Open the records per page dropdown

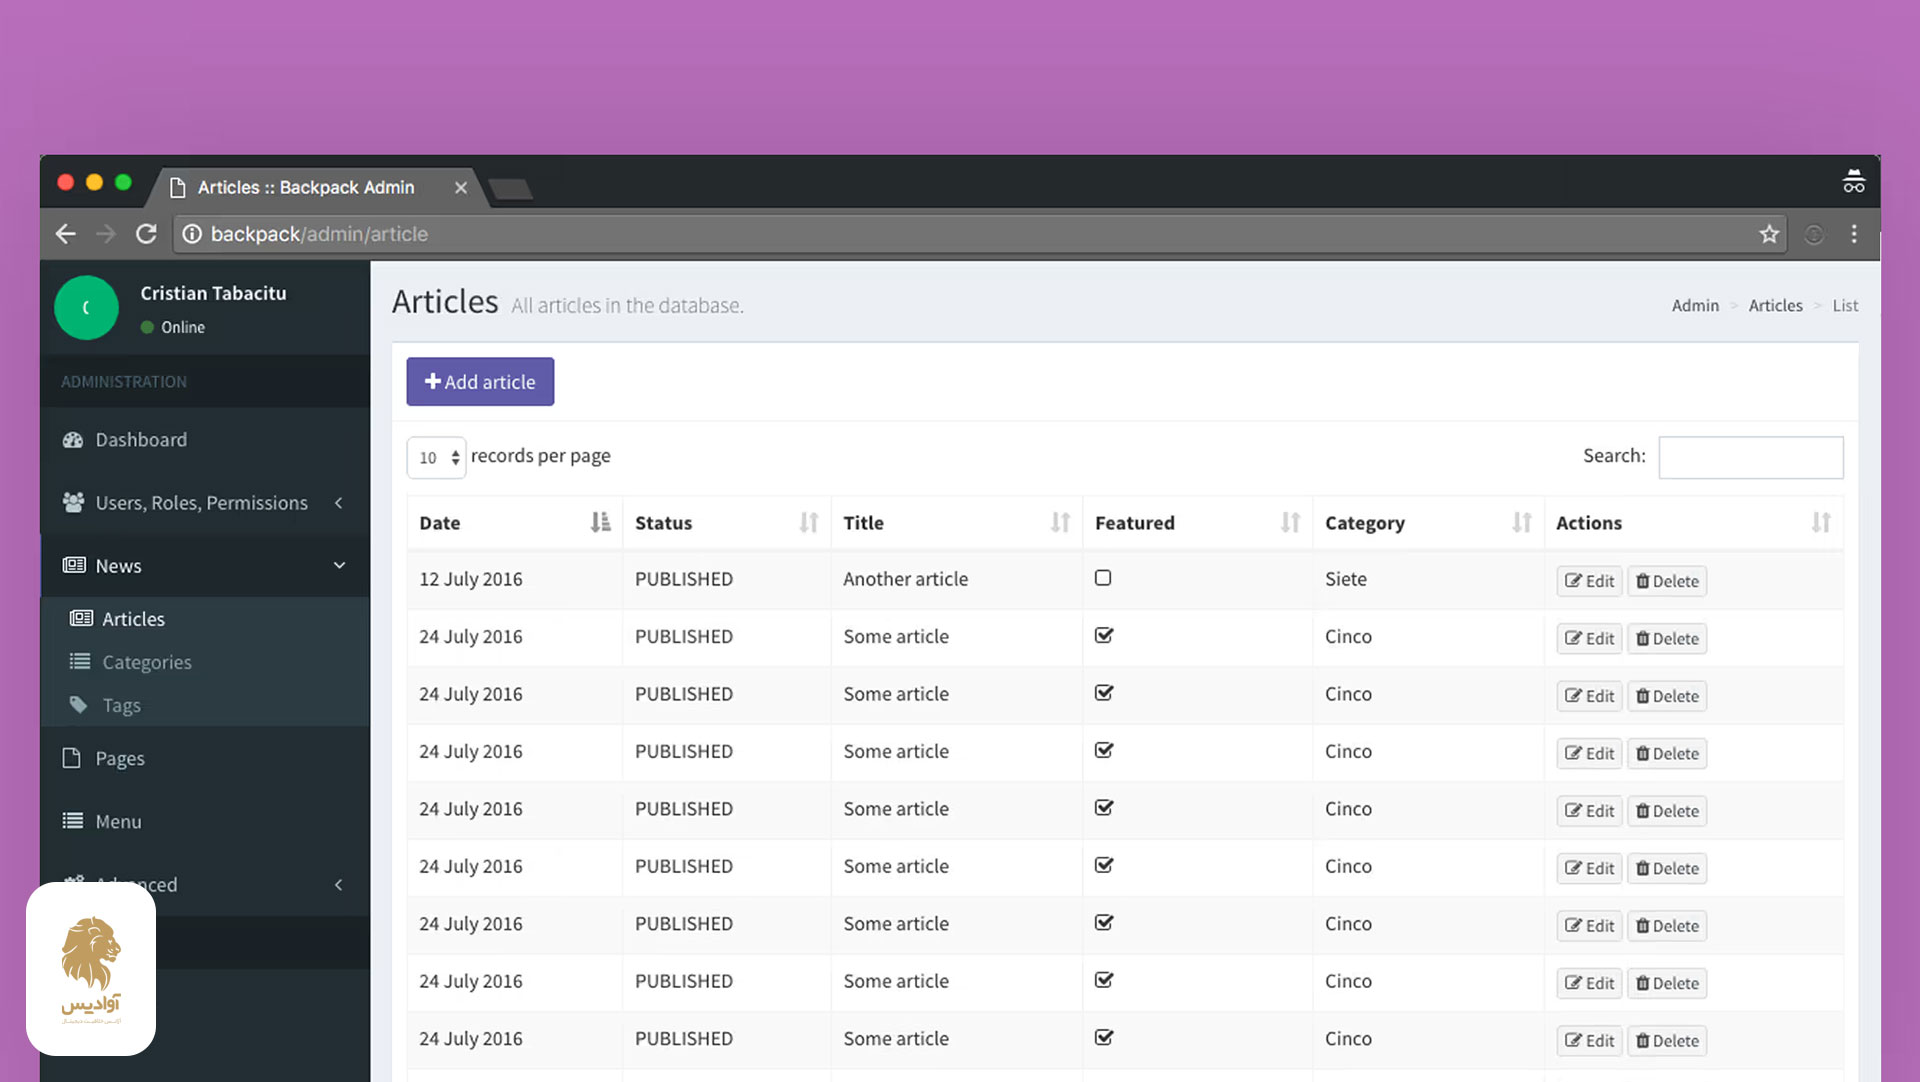point(436,457)
